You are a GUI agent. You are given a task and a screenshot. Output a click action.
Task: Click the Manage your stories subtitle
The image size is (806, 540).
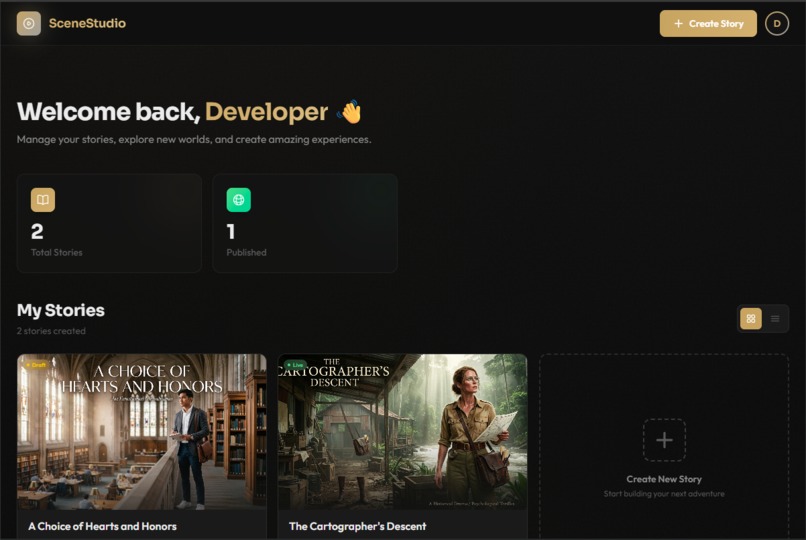pyautogui.click(x=194, y=139)
